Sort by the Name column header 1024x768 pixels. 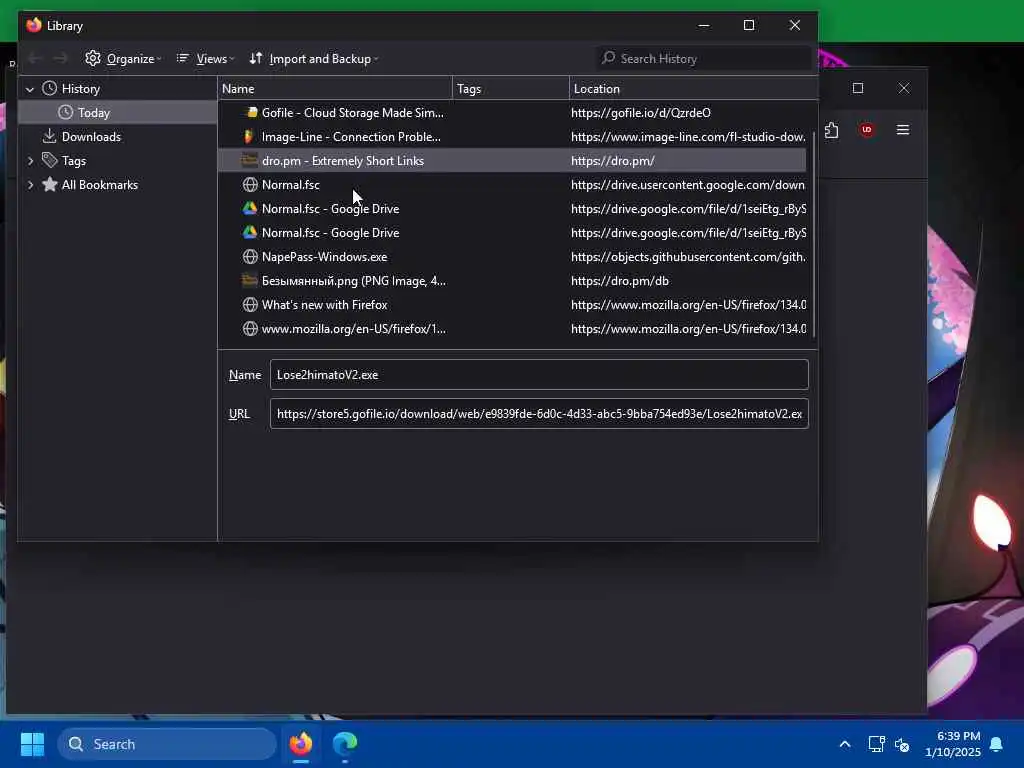point(335,89)
